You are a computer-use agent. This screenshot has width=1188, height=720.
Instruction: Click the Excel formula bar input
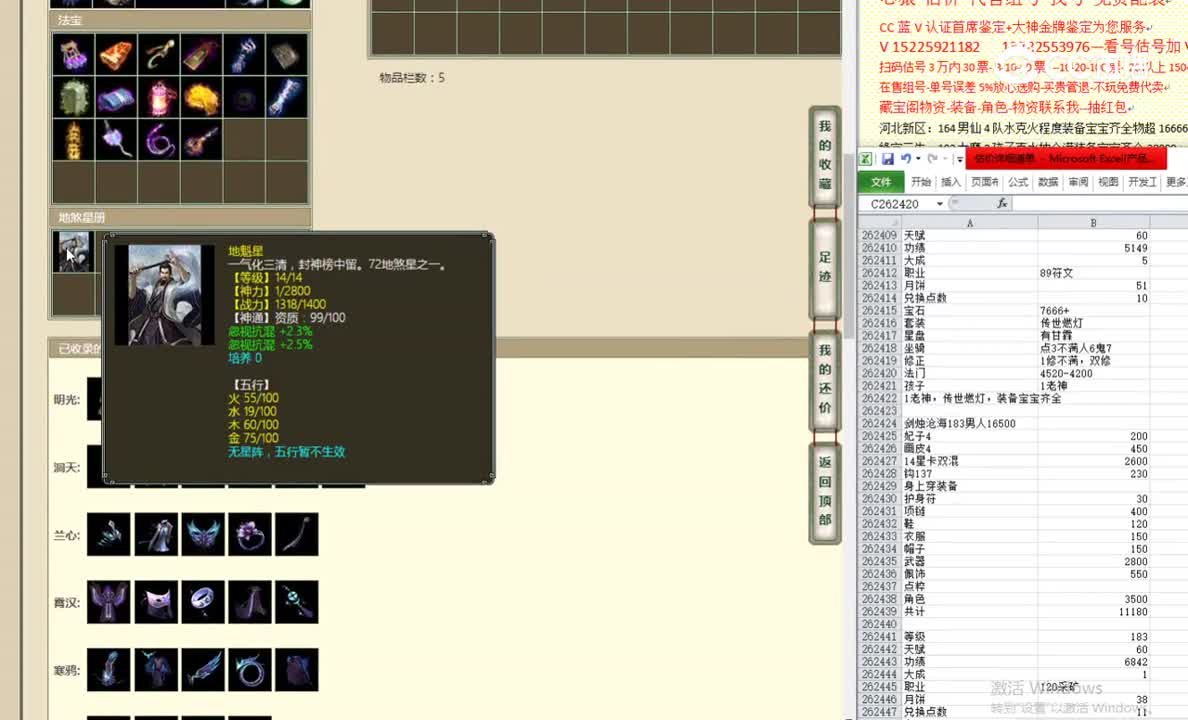[1100, 204]
